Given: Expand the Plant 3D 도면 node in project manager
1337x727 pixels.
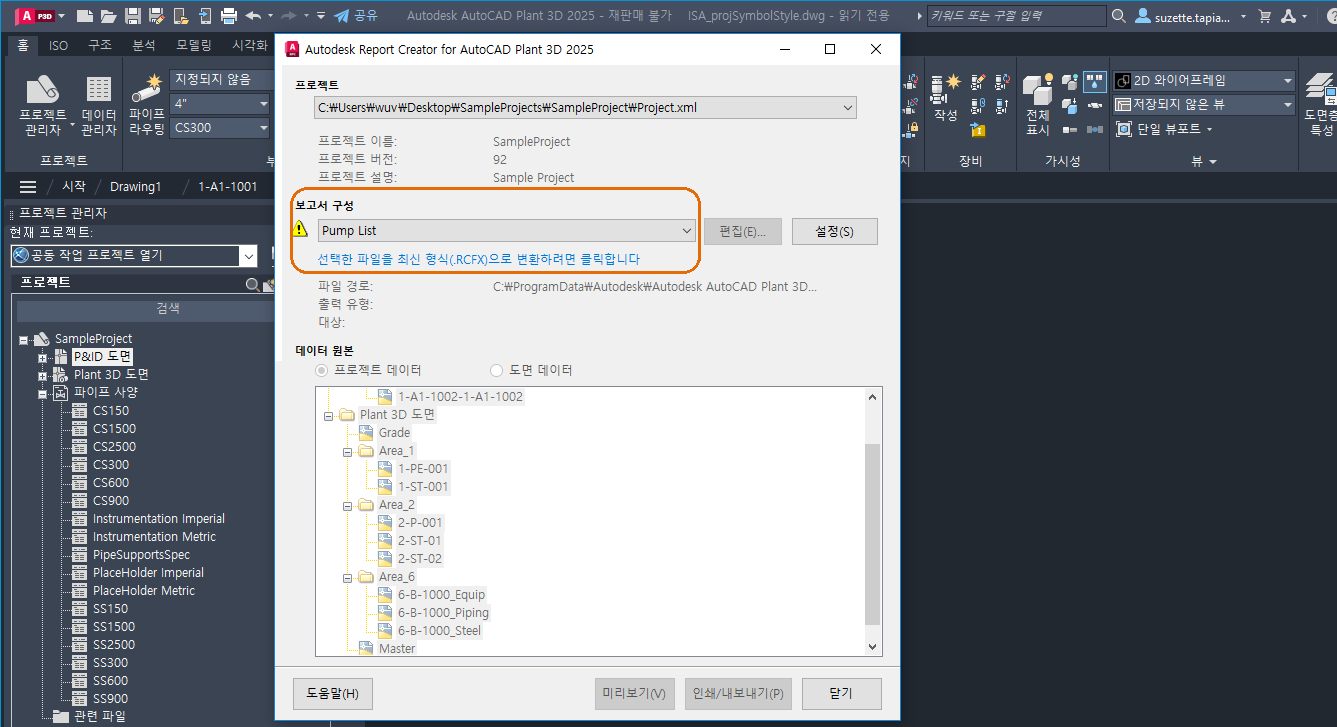Looking at the screenshot, I should (43, 375).
